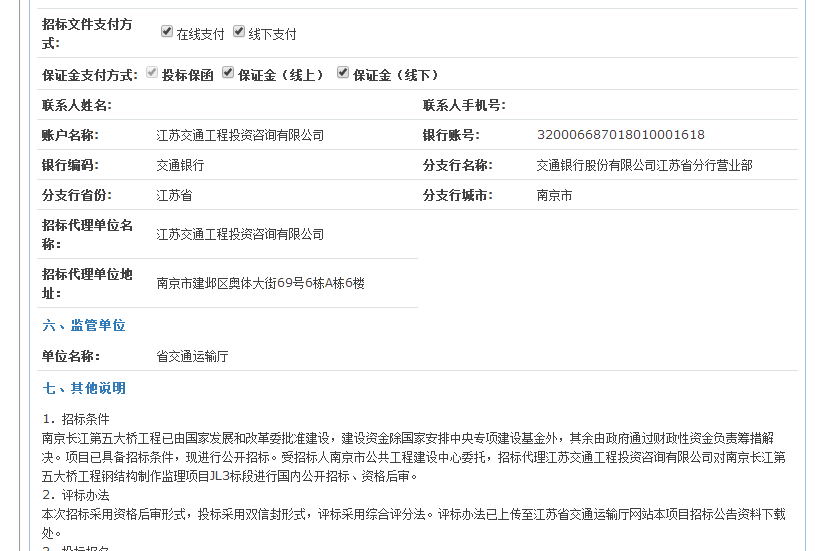Image resolution: width=815 pixels, height=551 pixels.
Task: Click the 分支行省份 value 江苏省
Action: pos(174,196)
